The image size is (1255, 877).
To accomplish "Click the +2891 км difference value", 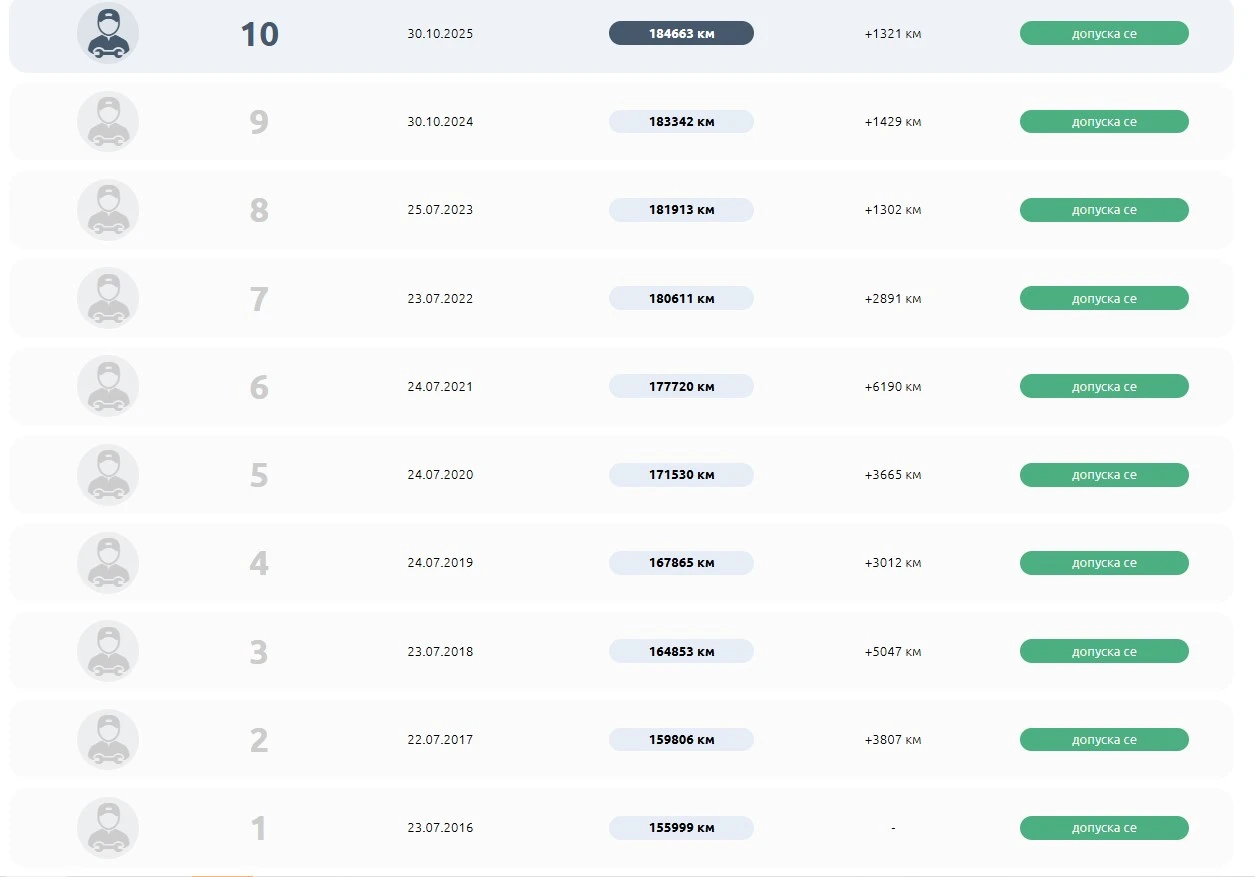I will coord(893,298).
